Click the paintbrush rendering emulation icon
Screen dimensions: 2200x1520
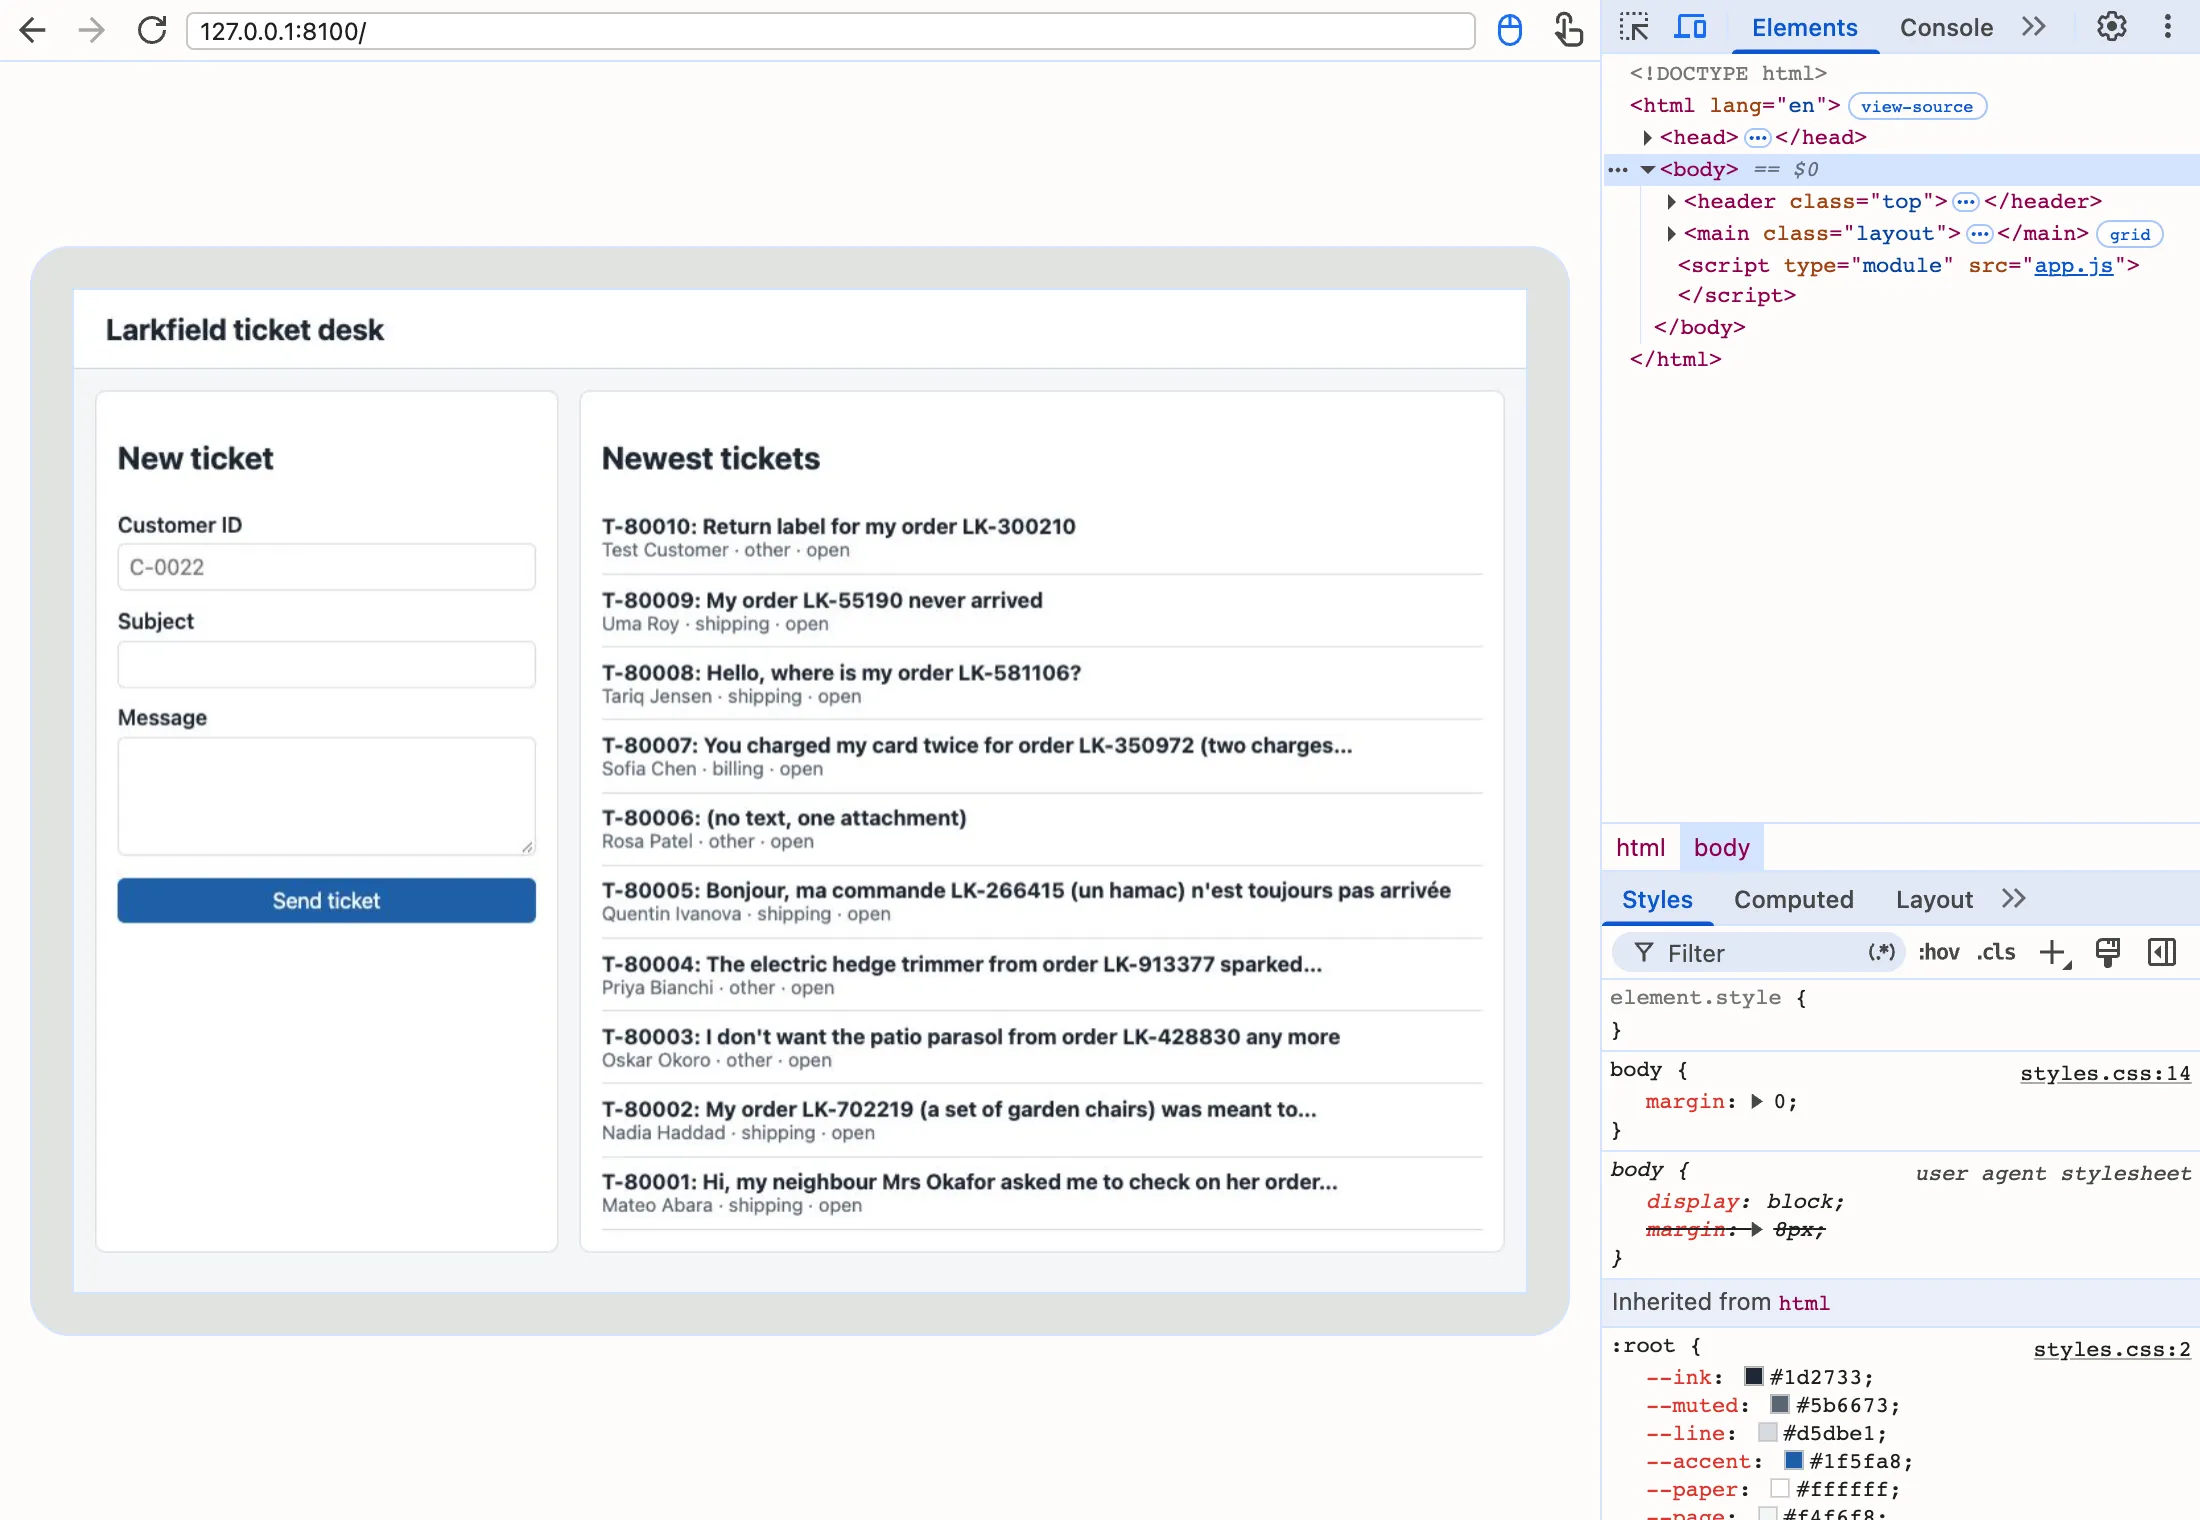click(2107, 952)
